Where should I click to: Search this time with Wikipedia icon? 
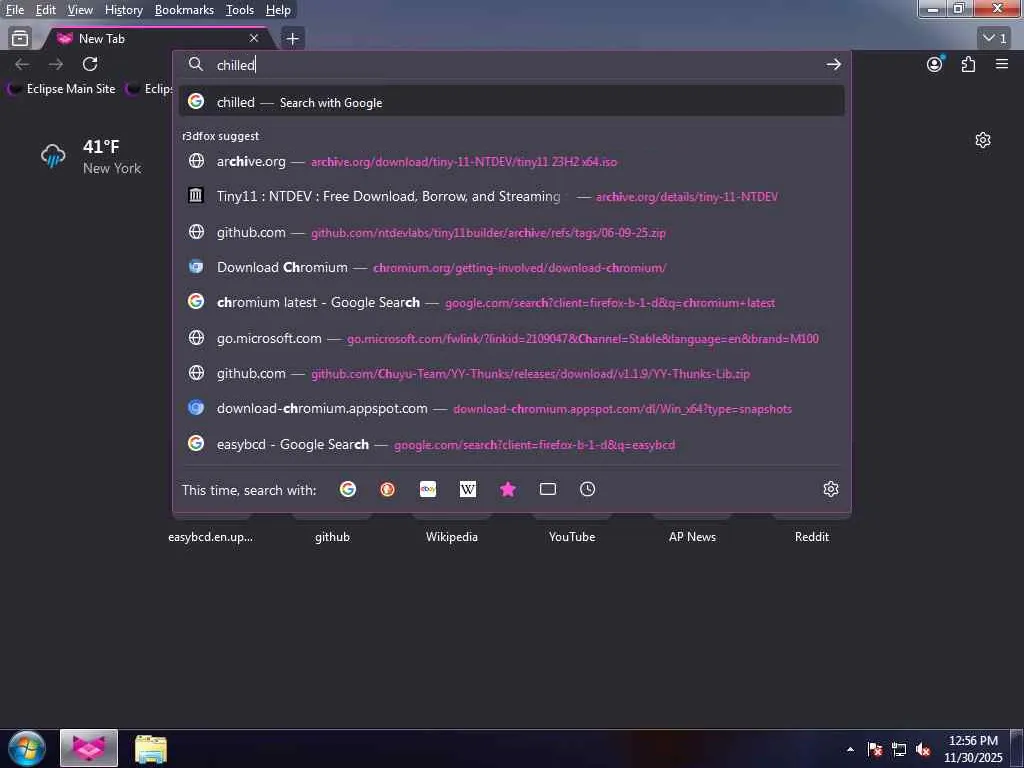click(x=468, y=489)
